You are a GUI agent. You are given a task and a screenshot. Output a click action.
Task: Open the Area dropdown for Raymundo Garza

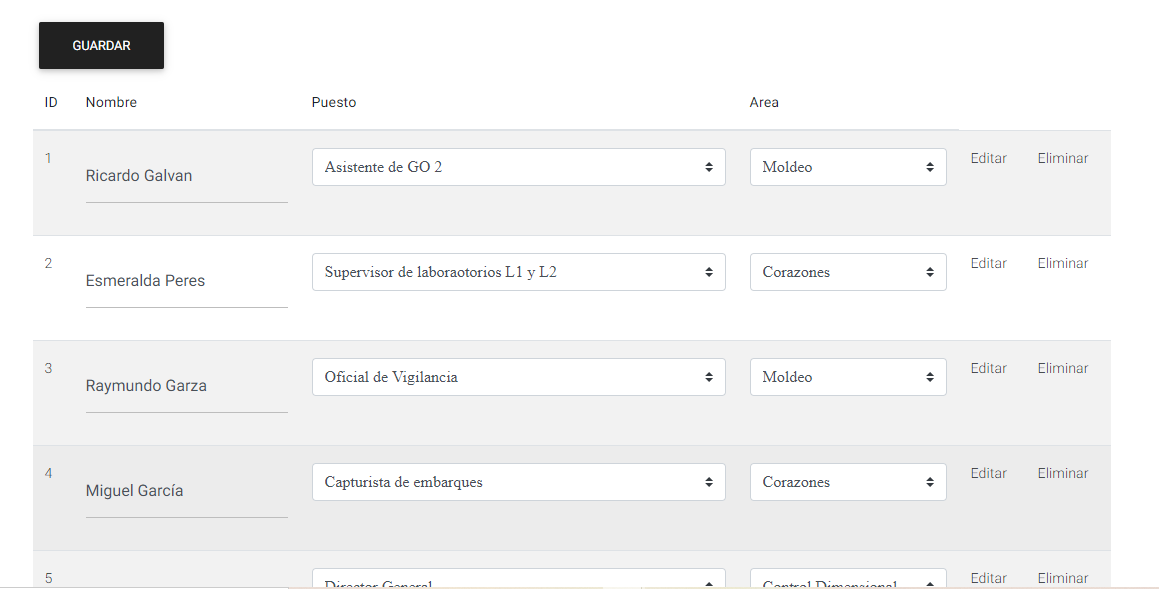(847, 377)
